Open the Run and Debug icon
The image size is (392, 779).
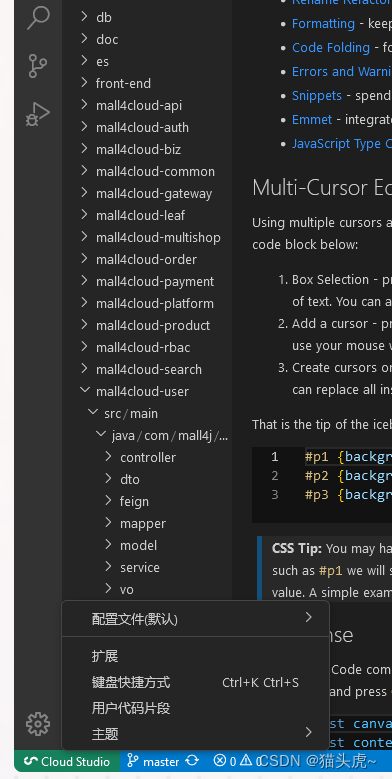(38, 114)
